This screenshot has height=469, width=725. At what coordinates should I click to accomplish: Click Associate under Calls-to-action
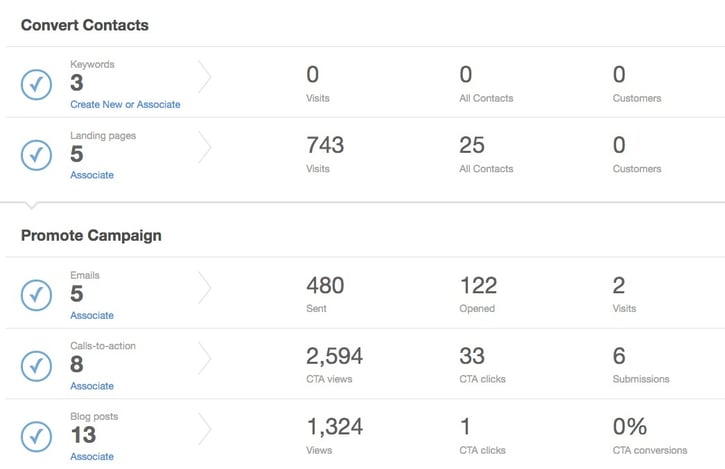tap(92, 386)
